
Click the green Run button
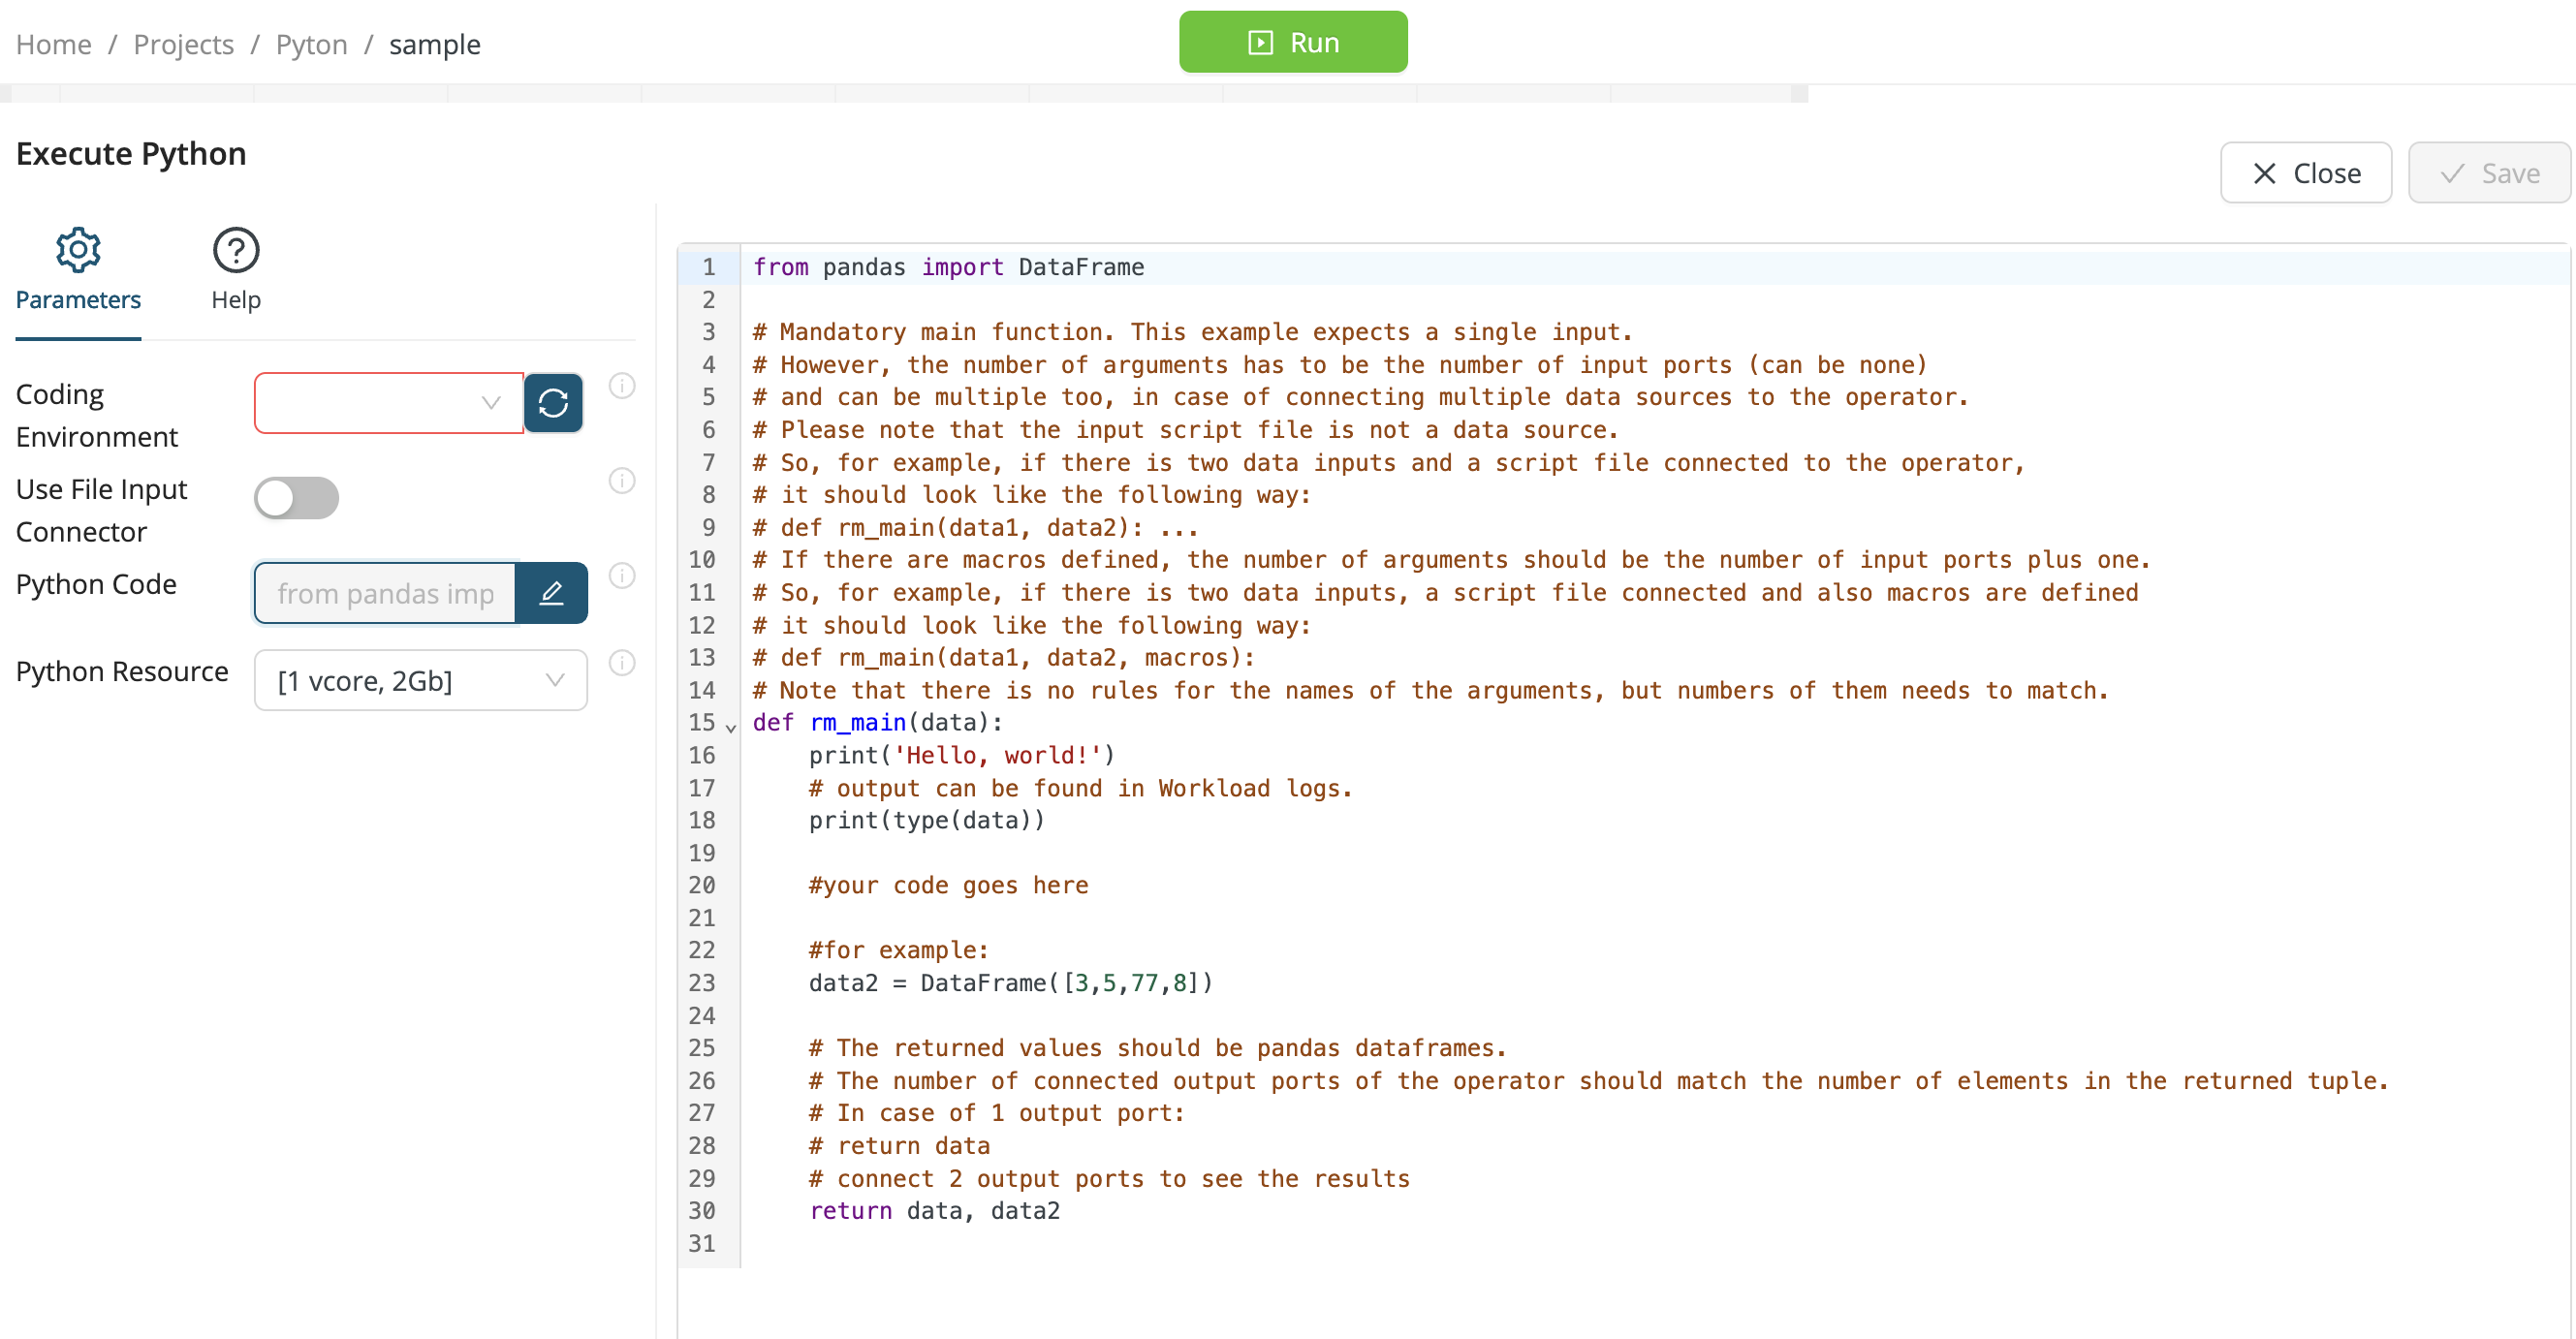1292,42
